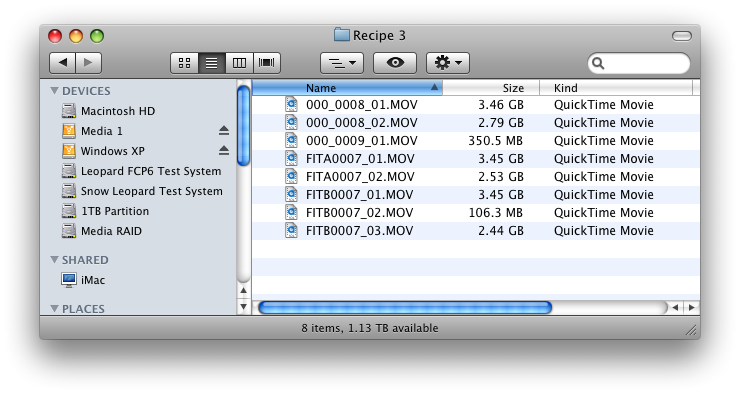Click horizontal scrollbar left arrow

675,308
